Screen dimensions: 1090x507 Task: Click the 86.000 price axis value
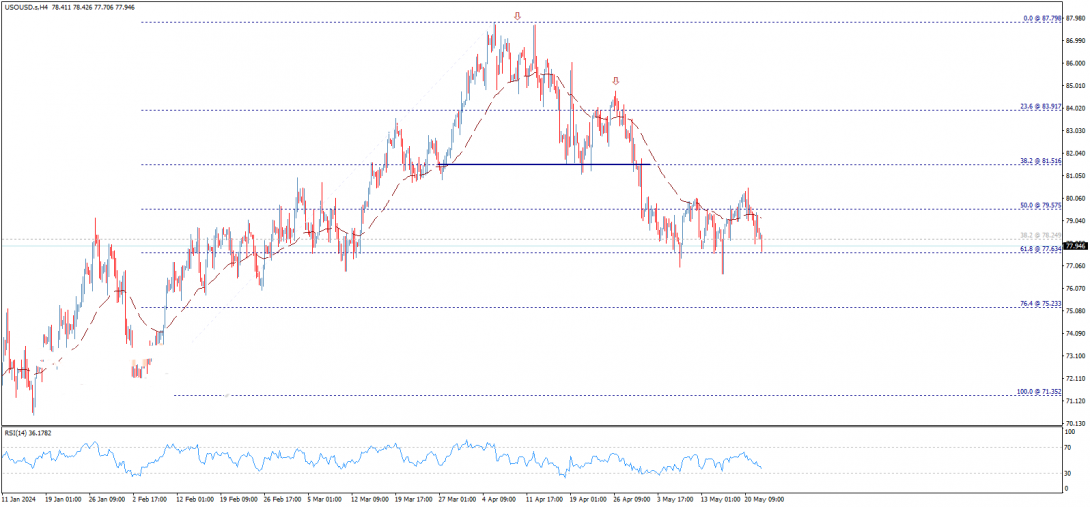click(x=1075, y=63)
